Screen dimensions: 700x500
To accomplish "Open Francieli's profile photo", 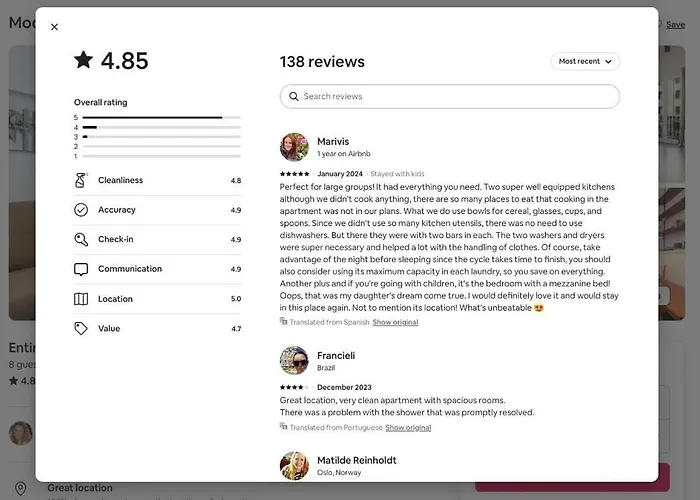I will tap(294, 360).
